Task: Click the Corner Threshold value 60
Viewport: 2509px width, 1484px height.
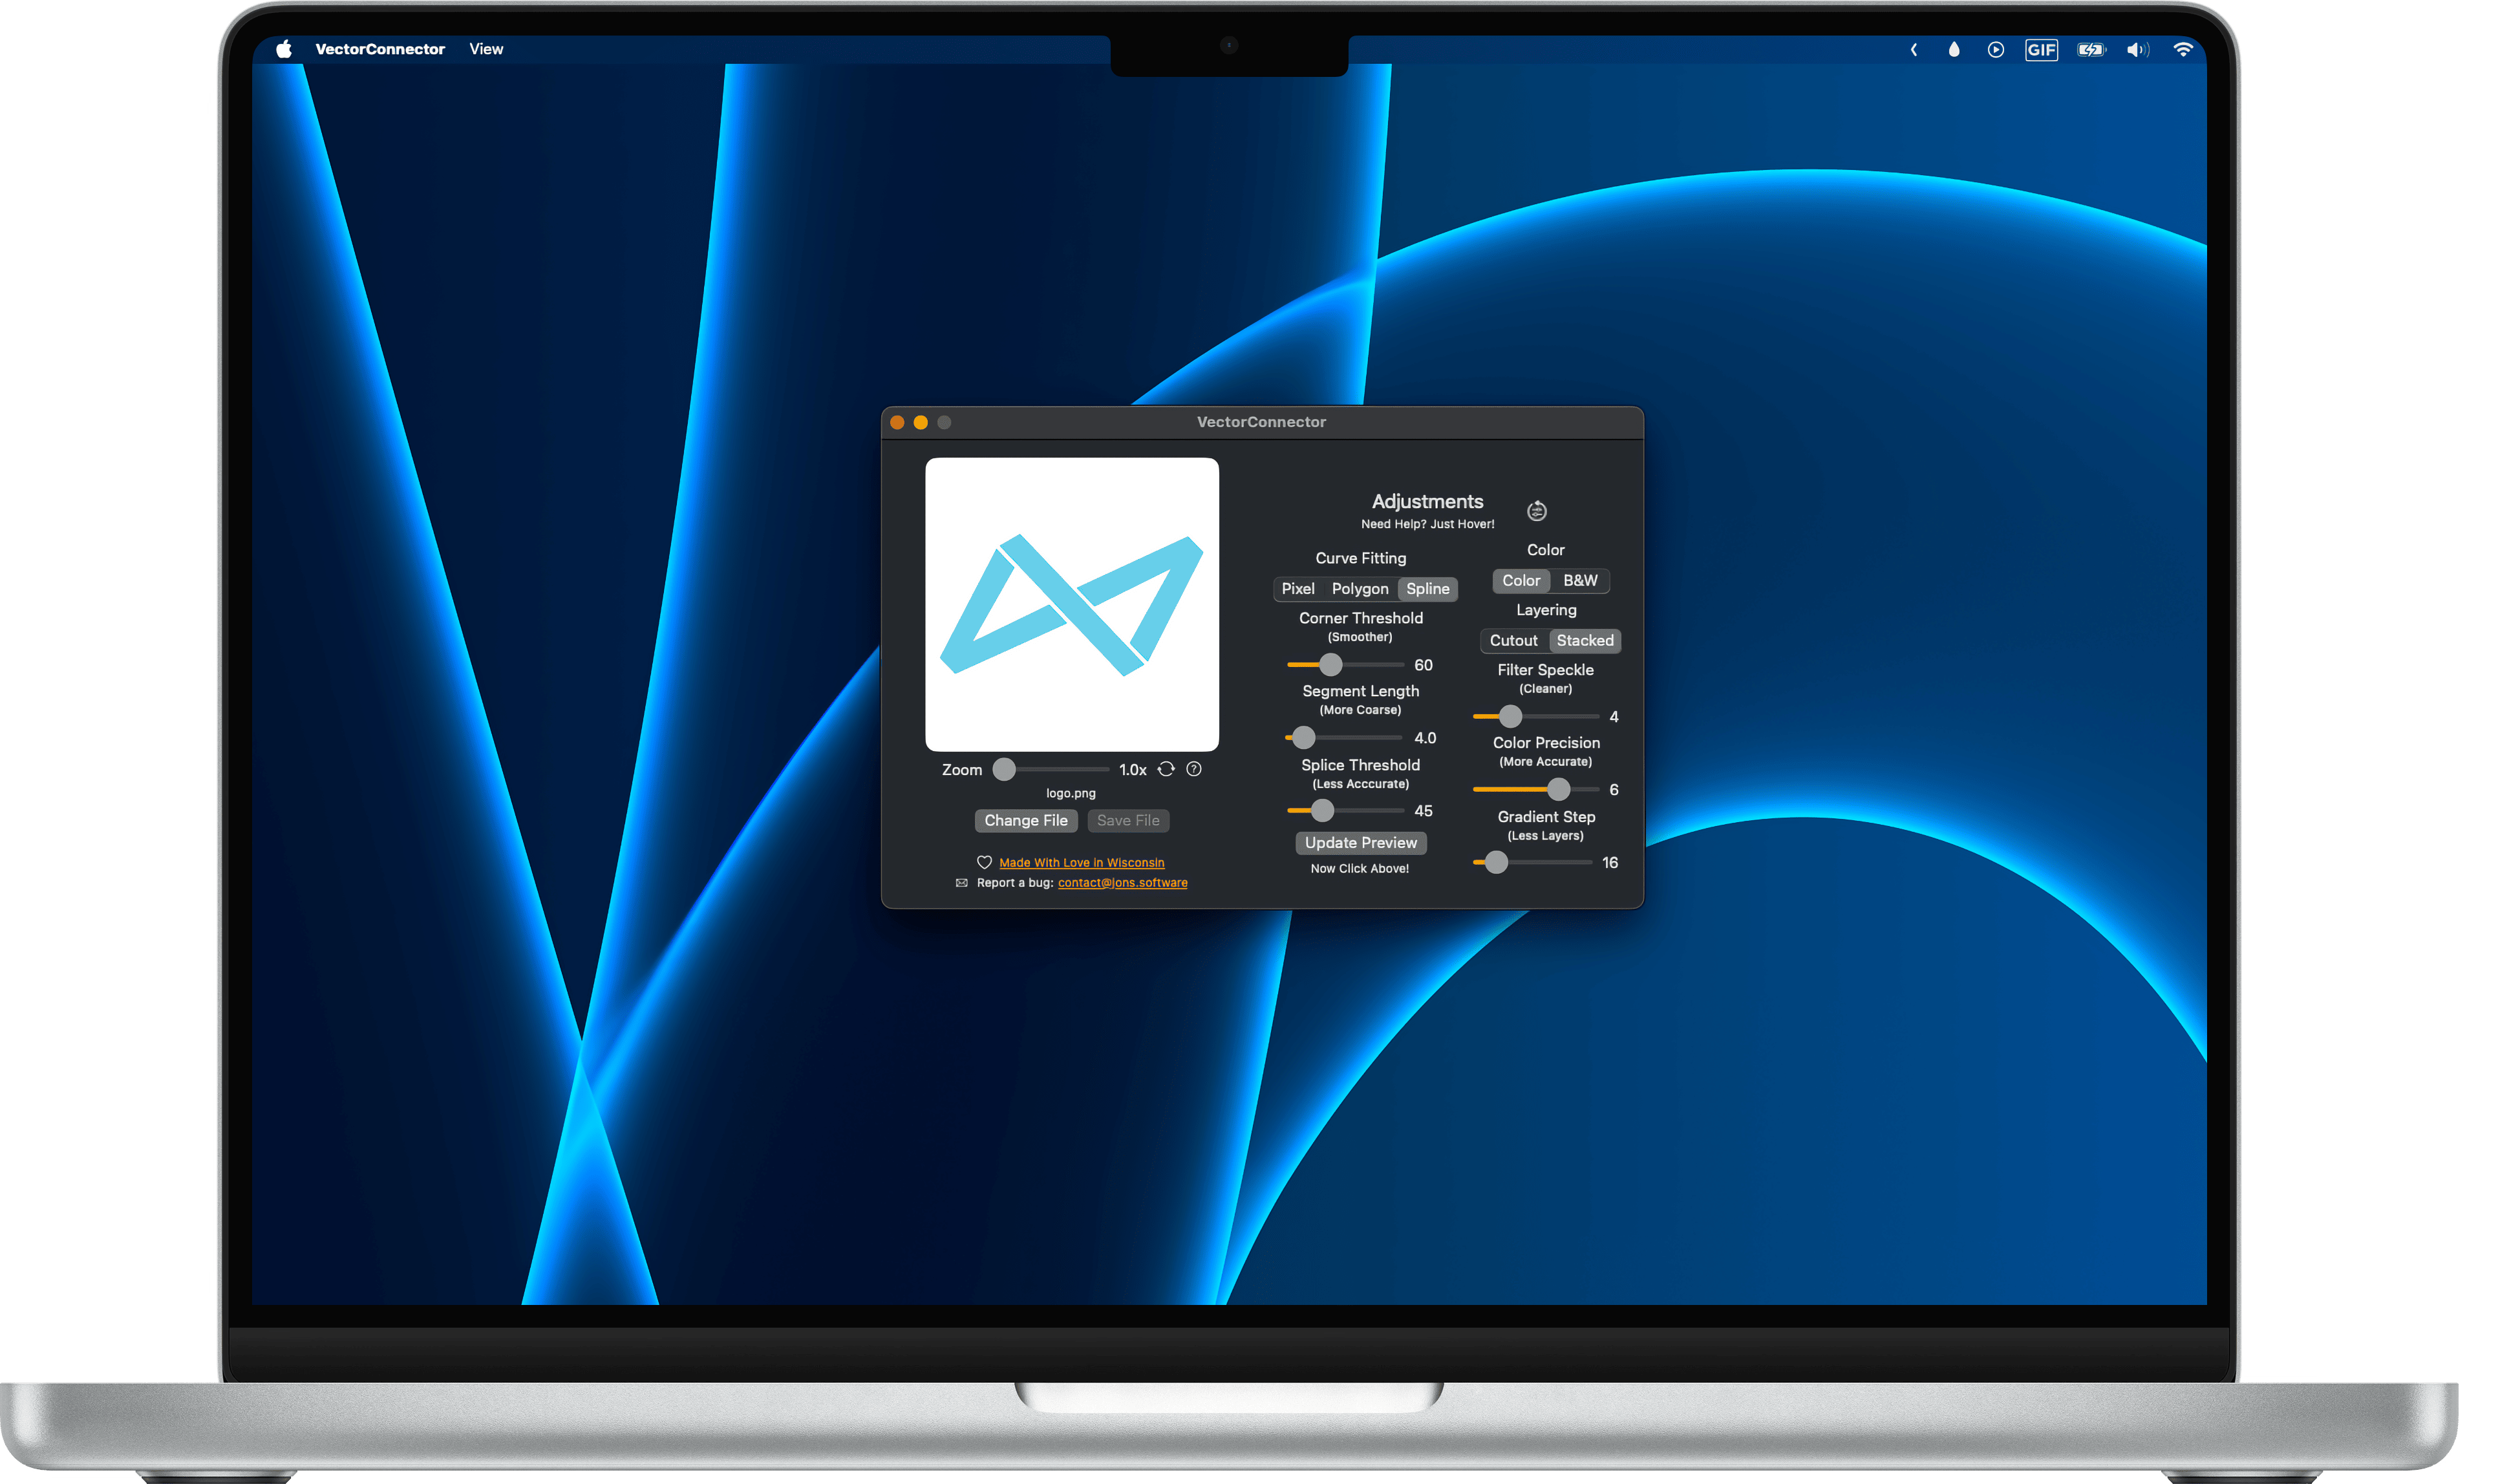Action: (1423, 665)
